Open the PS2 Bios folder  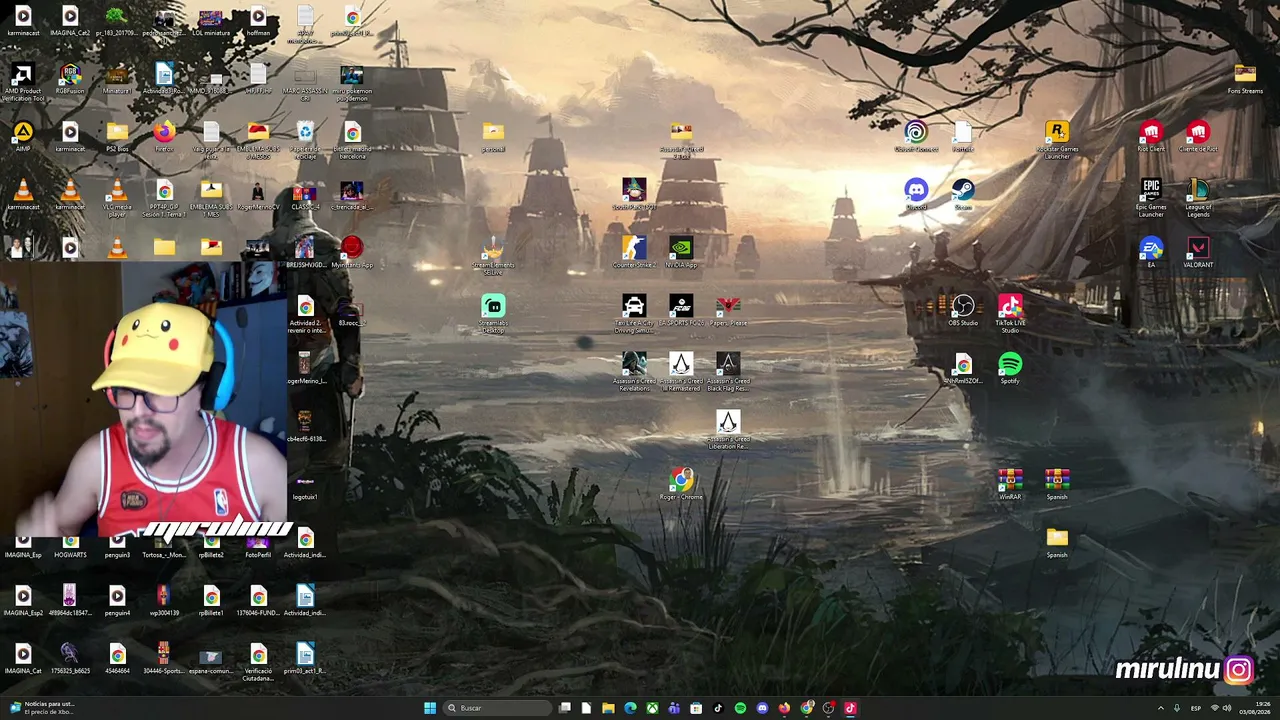(x=117, y=138)
